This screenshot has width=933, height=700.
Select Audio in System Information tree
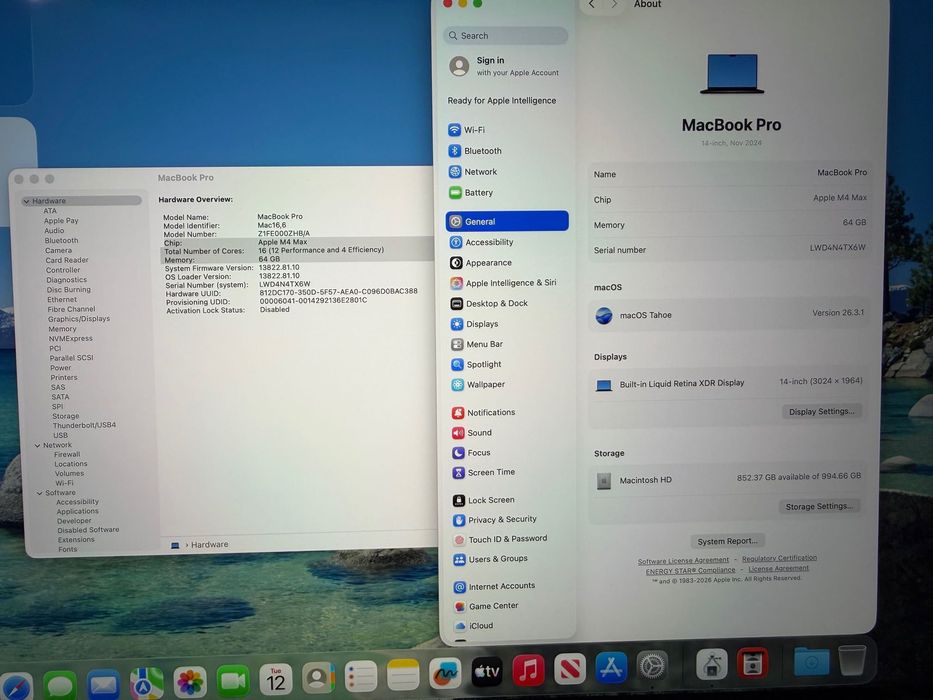pyautogui.click(x=54, y=230)
